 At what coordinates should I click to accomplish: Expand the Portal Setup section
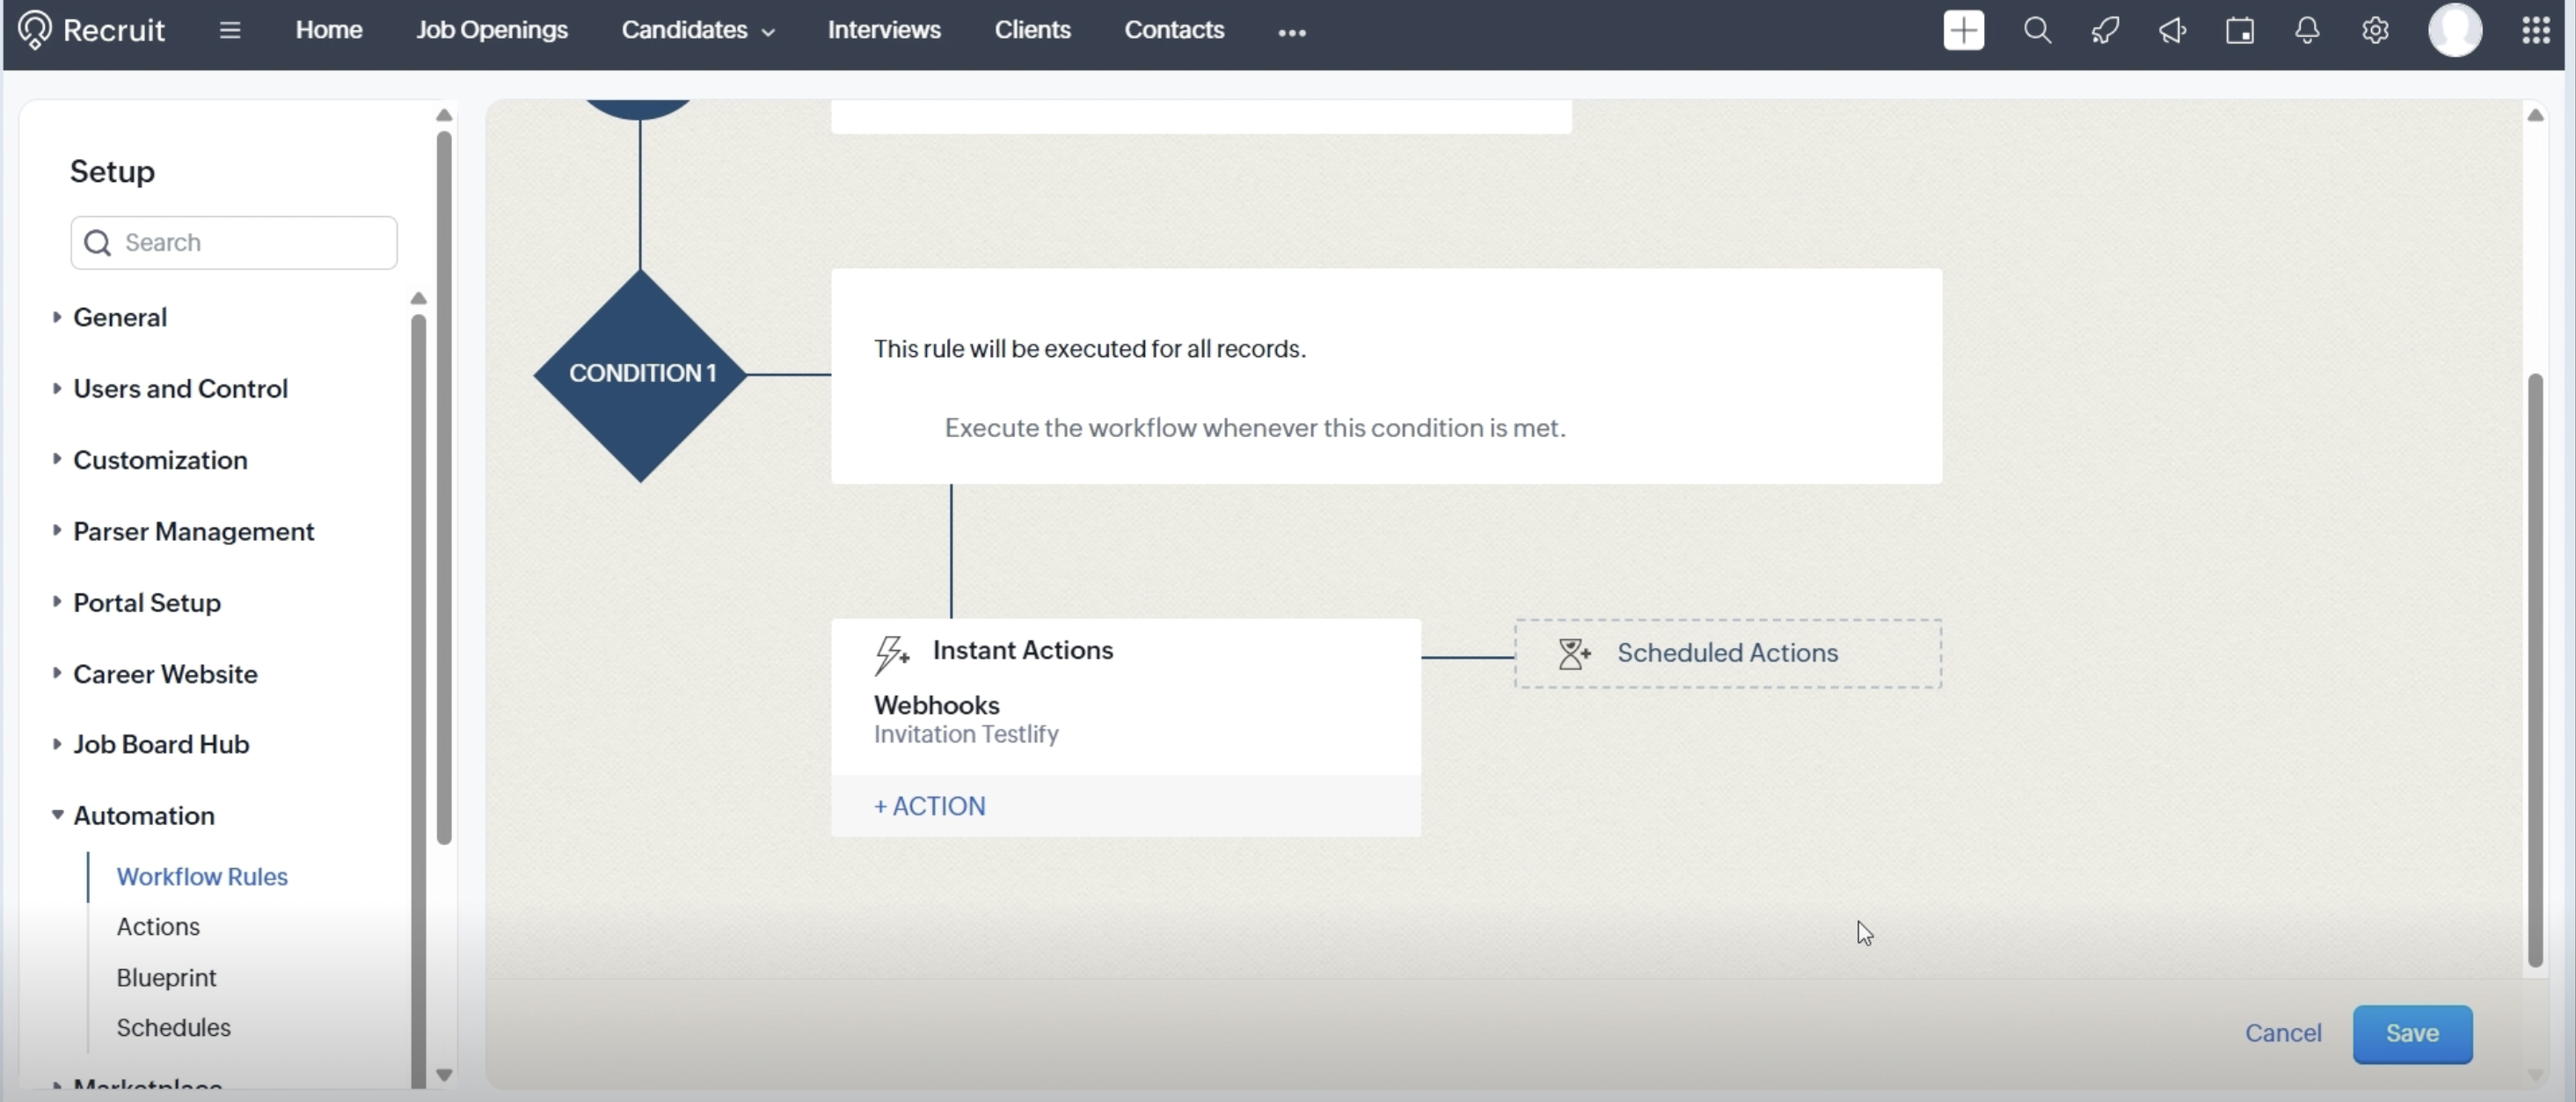[x=147, y=603]
